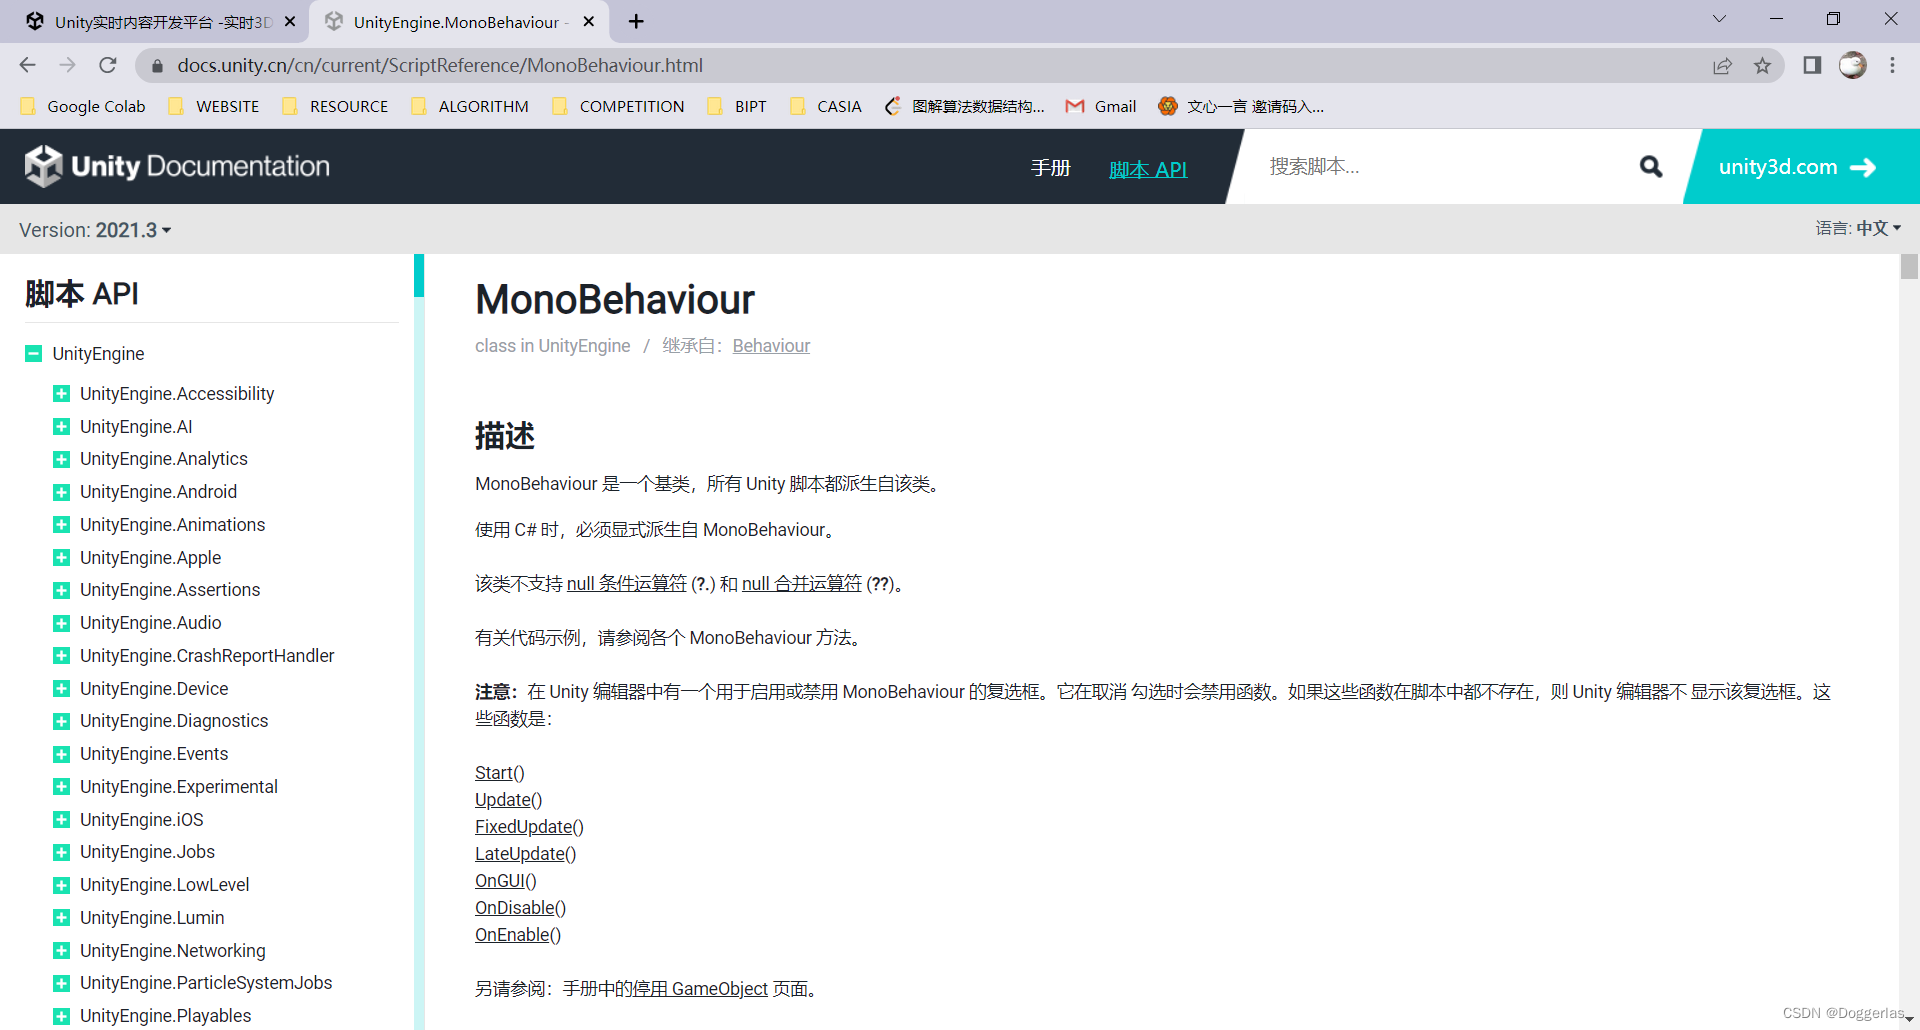
Task: Open the null 条件运算符 link
Action: (x=627, y=584)
